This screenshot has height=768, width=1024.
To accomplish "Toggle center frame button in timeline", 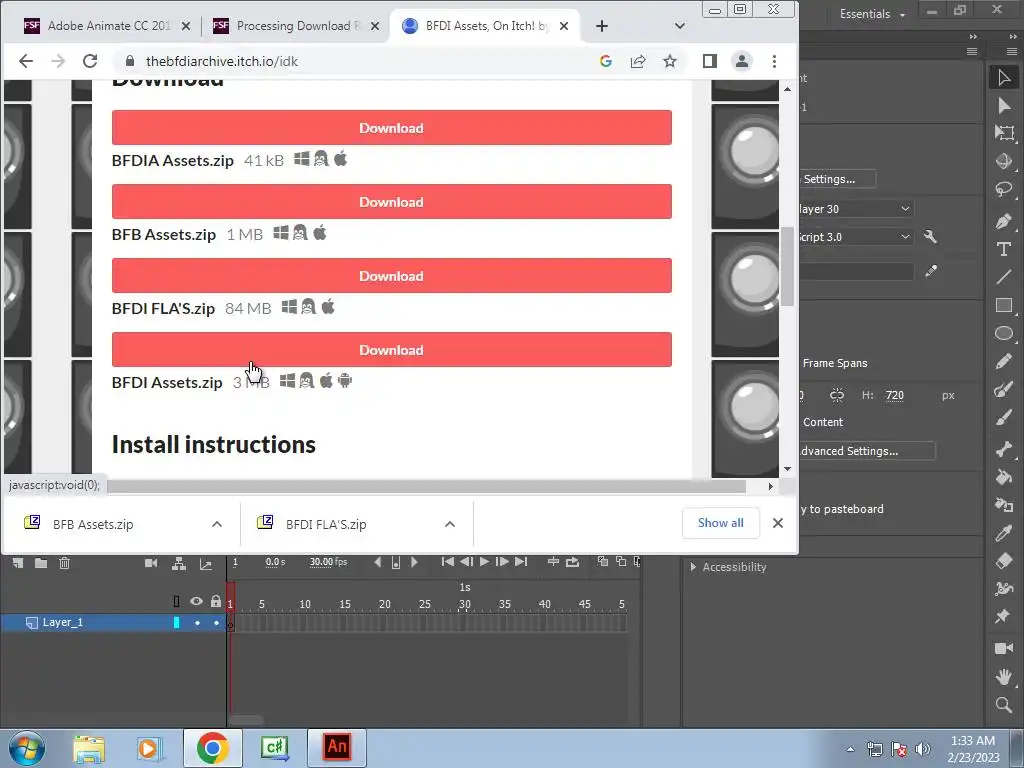I will 552,562.
